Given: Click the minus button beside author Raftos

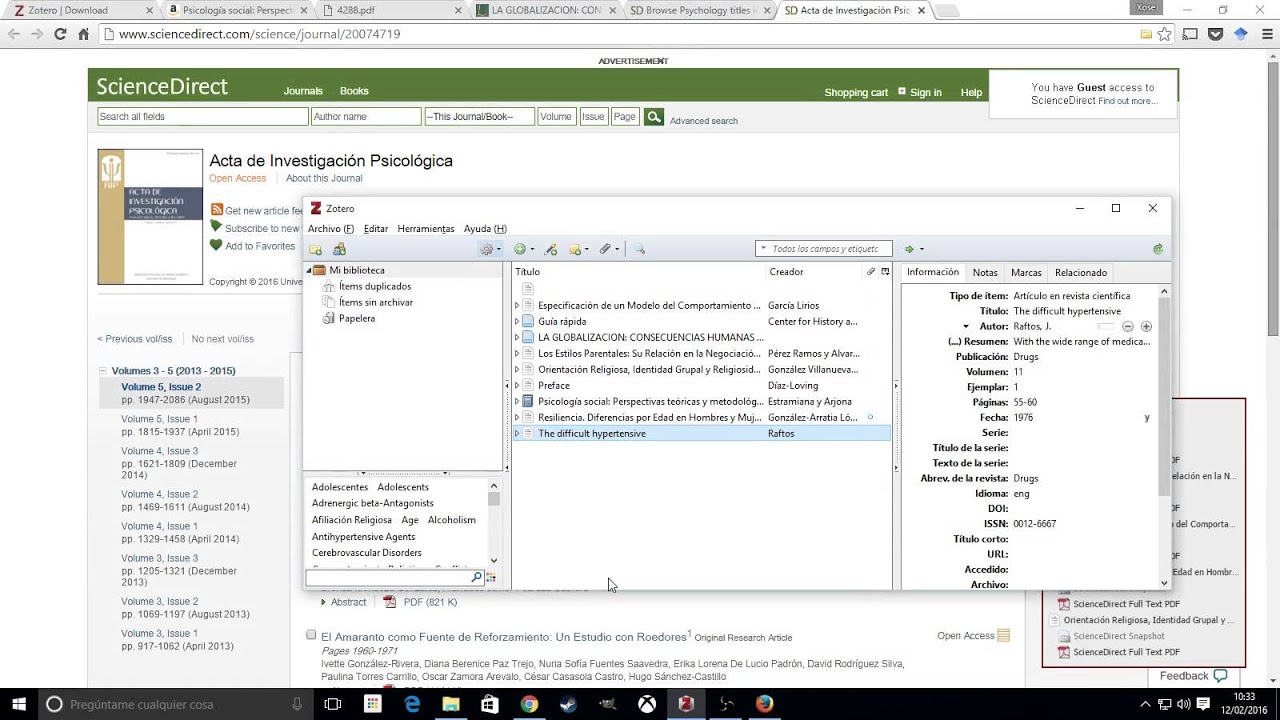Looking at the screenshot, I should [x=1128, y=326].
